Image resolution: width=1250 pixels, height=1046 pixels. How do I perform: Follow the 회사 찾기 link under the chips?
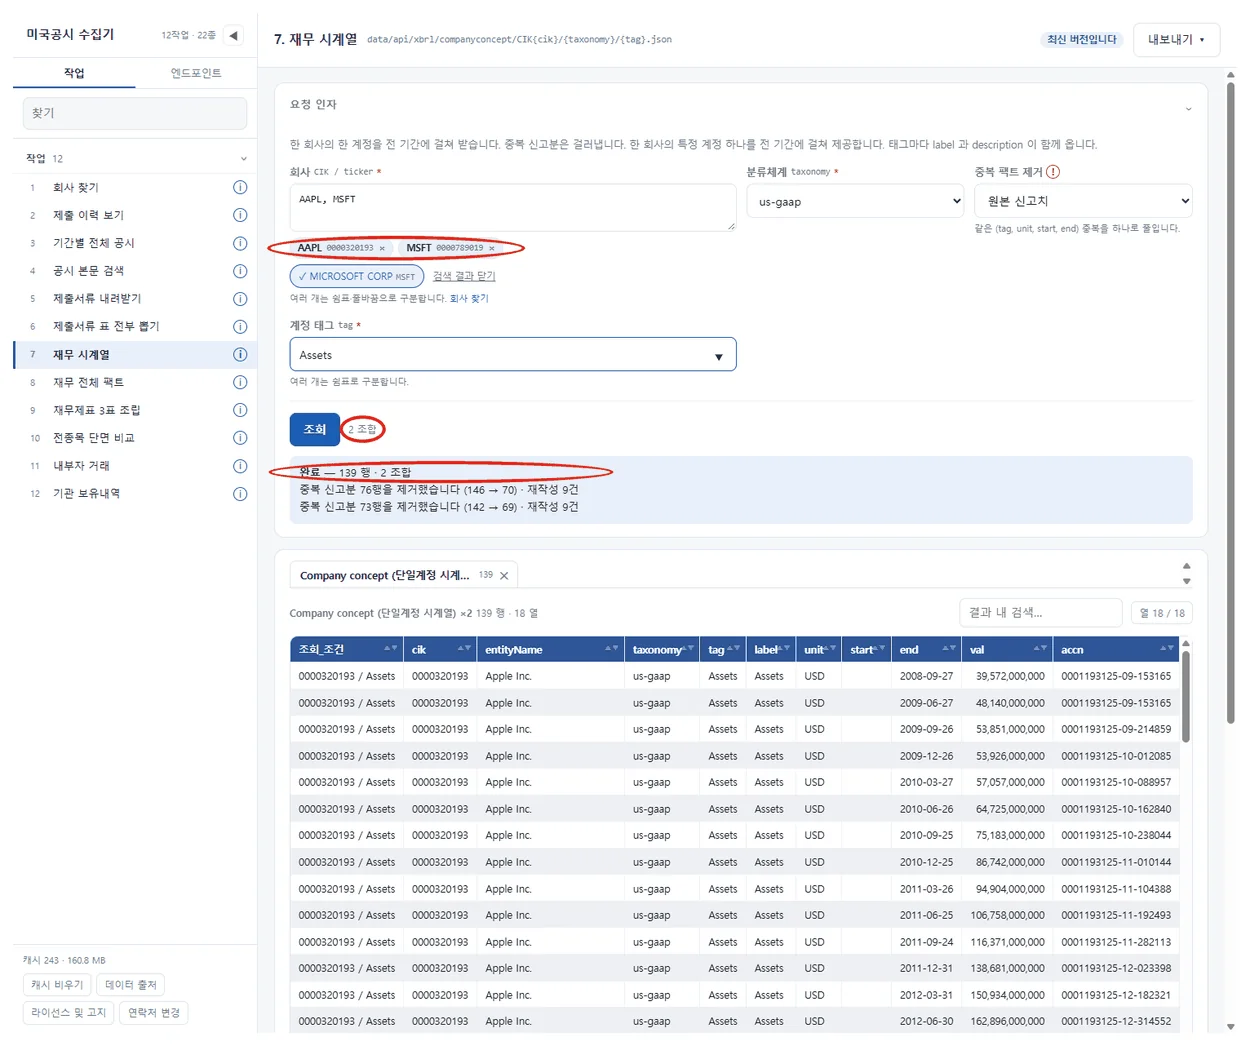click(469, 298)
